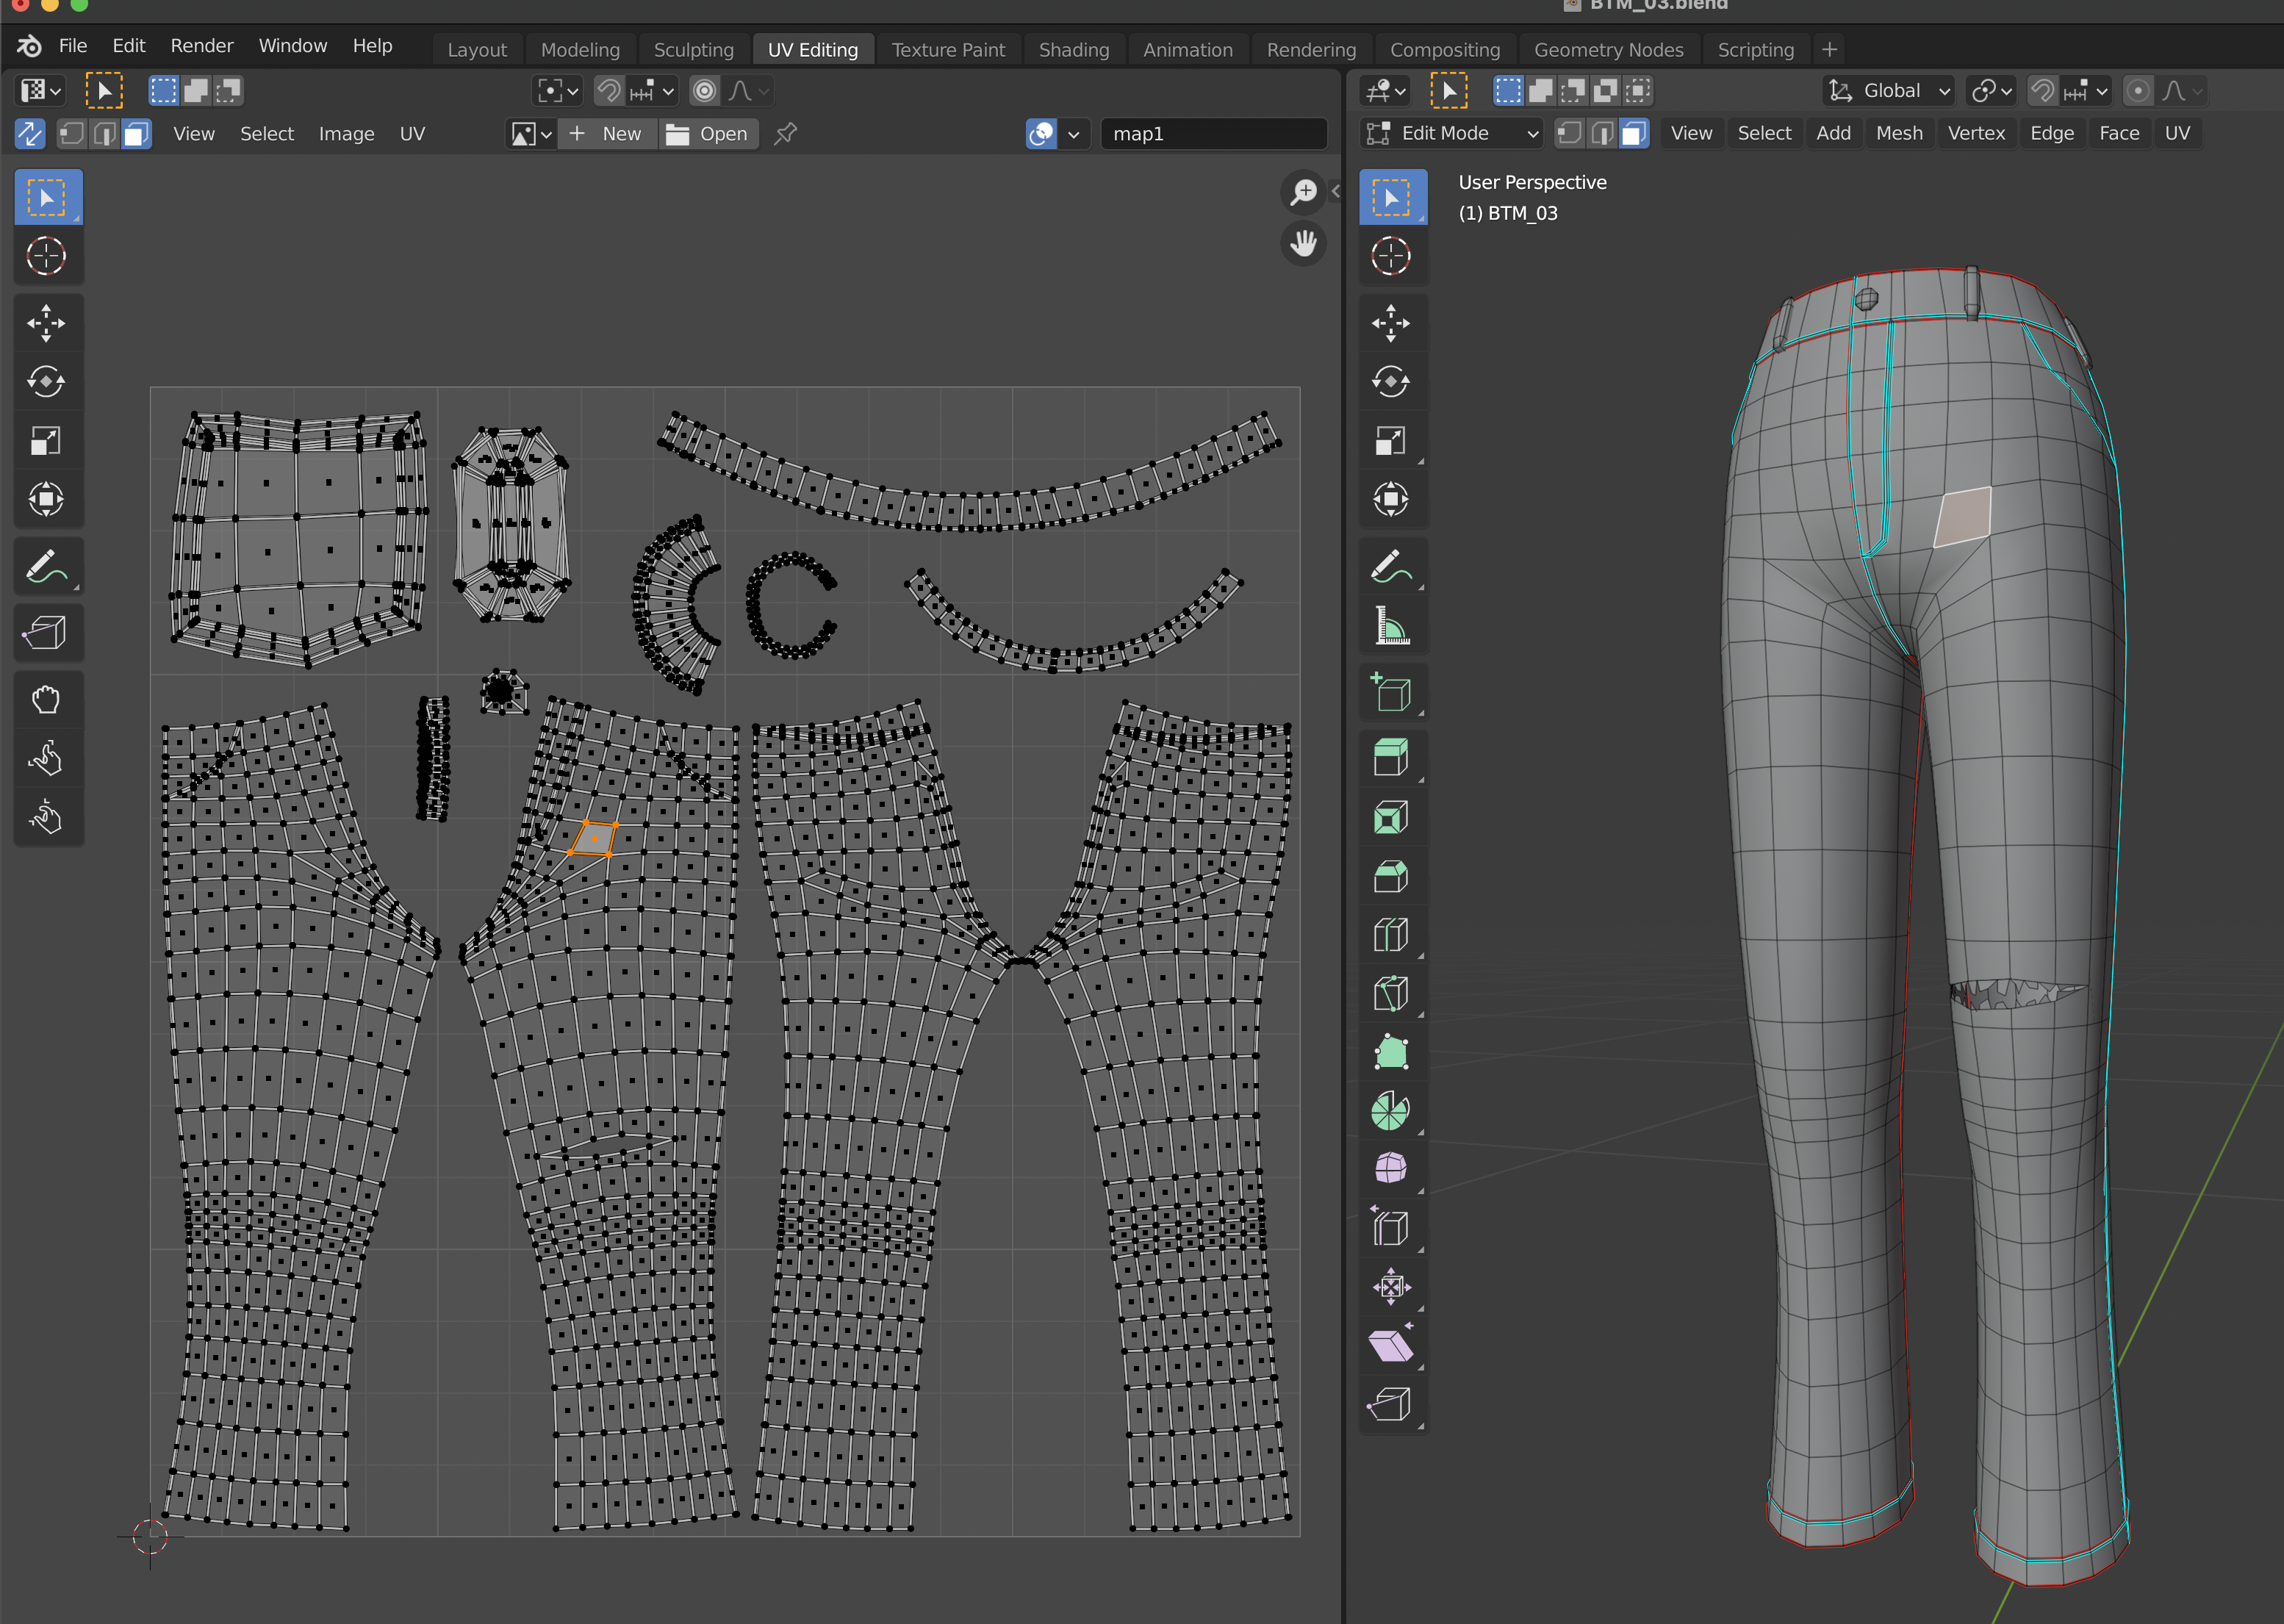Click the map1 UV map field
The height and width of the screenshot is (1624, 2284).
tap(1214, 134)
